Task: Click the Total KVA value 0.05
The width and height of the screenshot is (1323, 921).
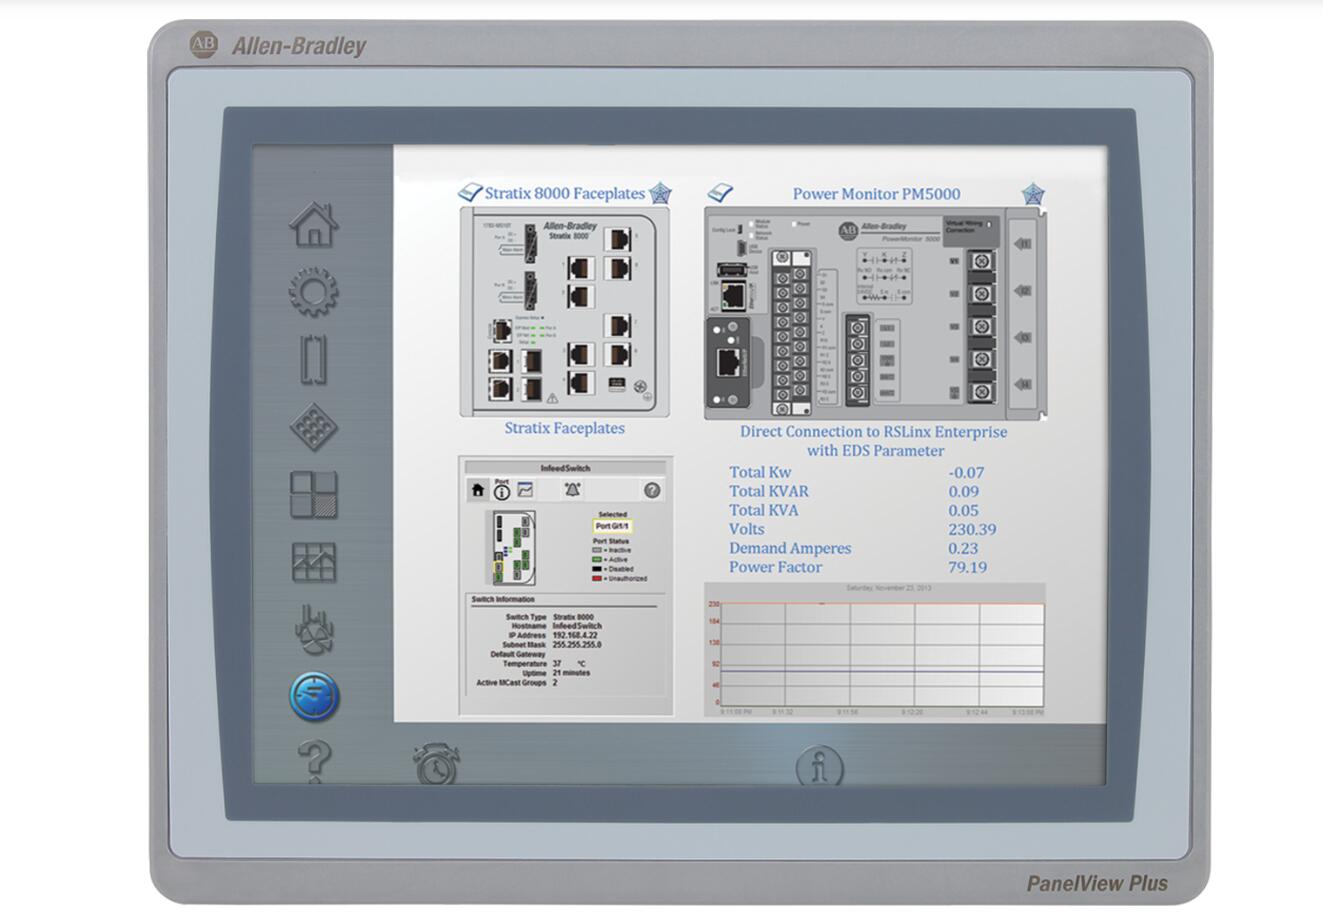Action: (964, 511)
